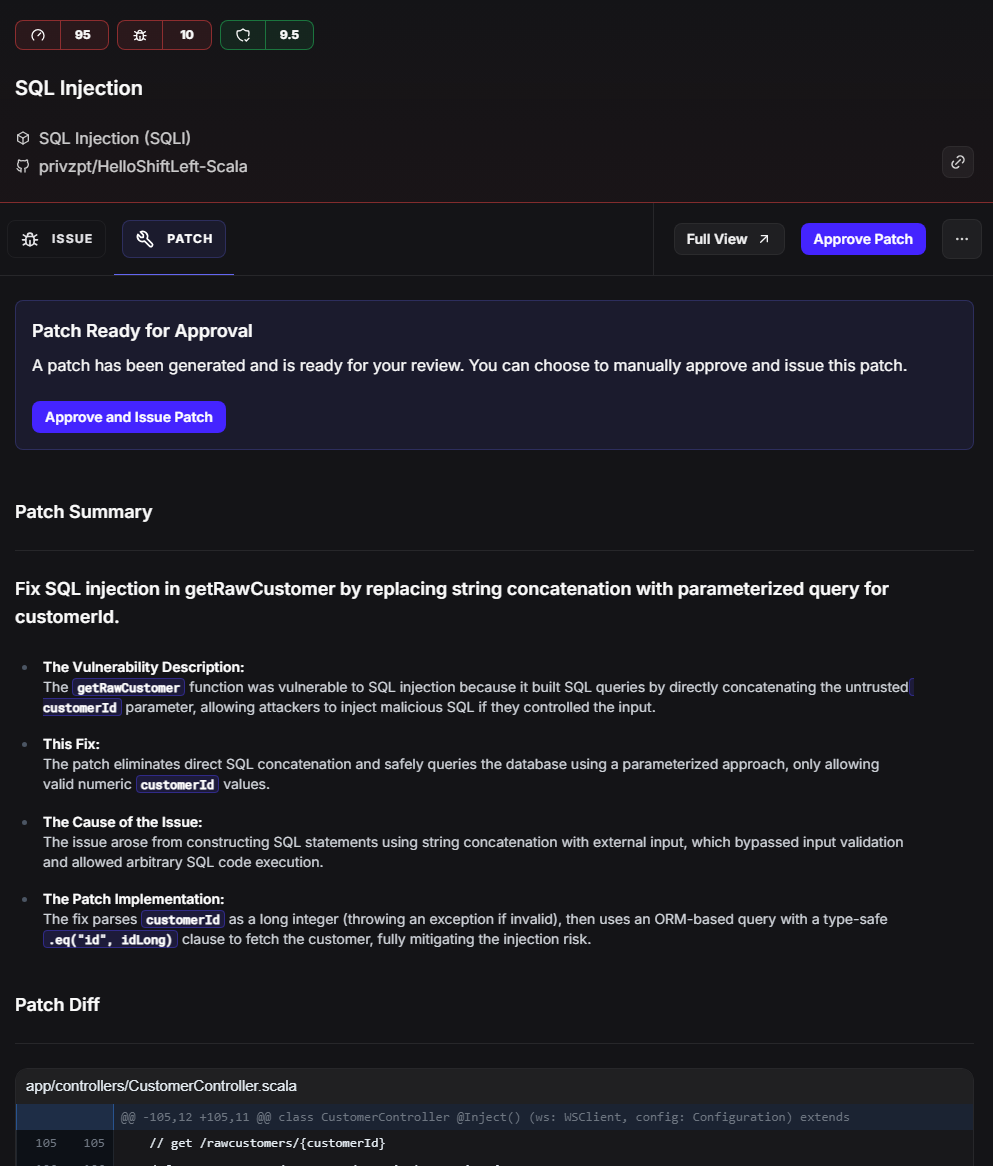Click the cube icon beside SQL Injection (SQLI)
993x1166 pixels.
(23, 138)
